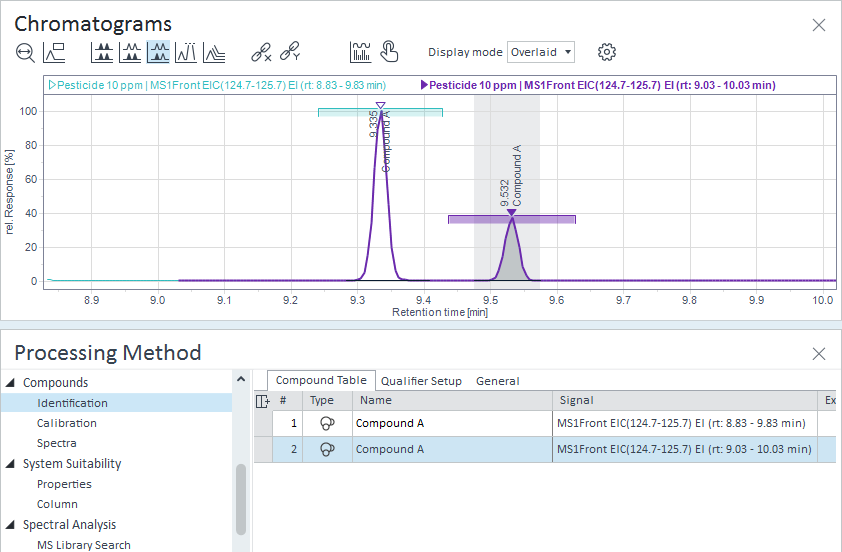Click row number 1 cell
842x552 pixels.
pos(287,424)
